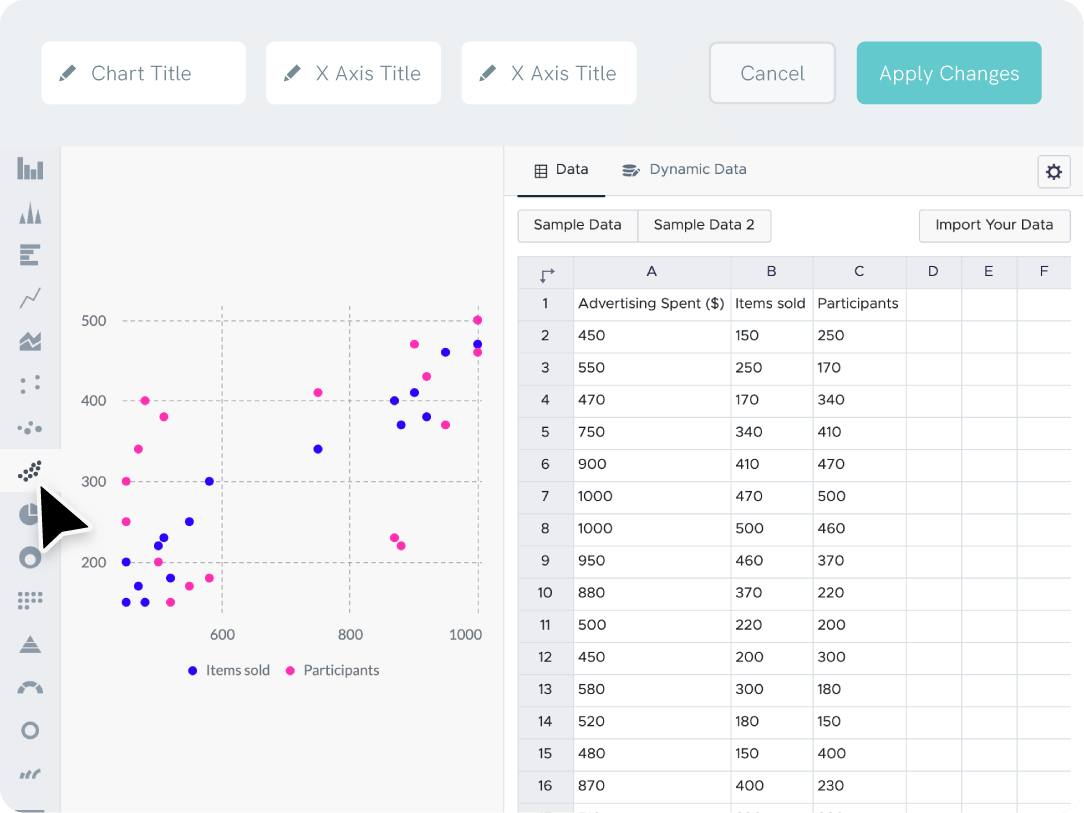Open the Data tab

click(561, 170)
